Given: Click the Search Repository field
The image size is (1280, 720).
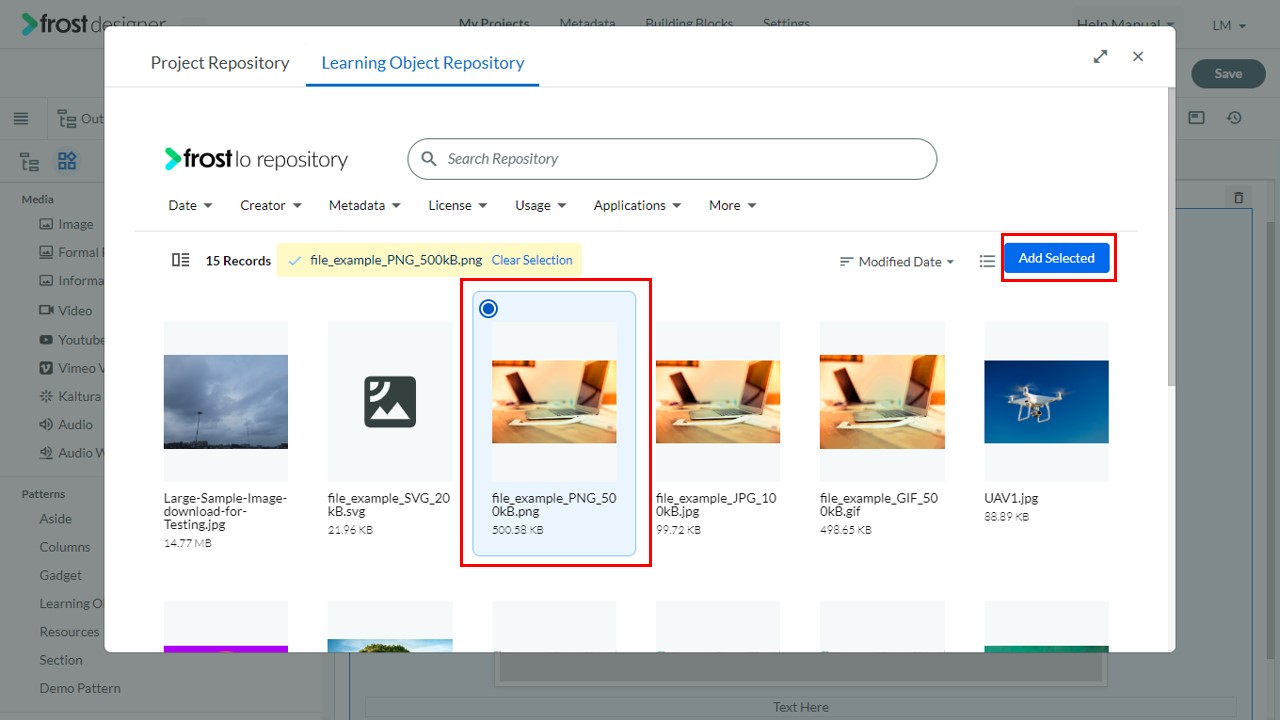Looking at the screenshot, I should [x=672, y=159].
